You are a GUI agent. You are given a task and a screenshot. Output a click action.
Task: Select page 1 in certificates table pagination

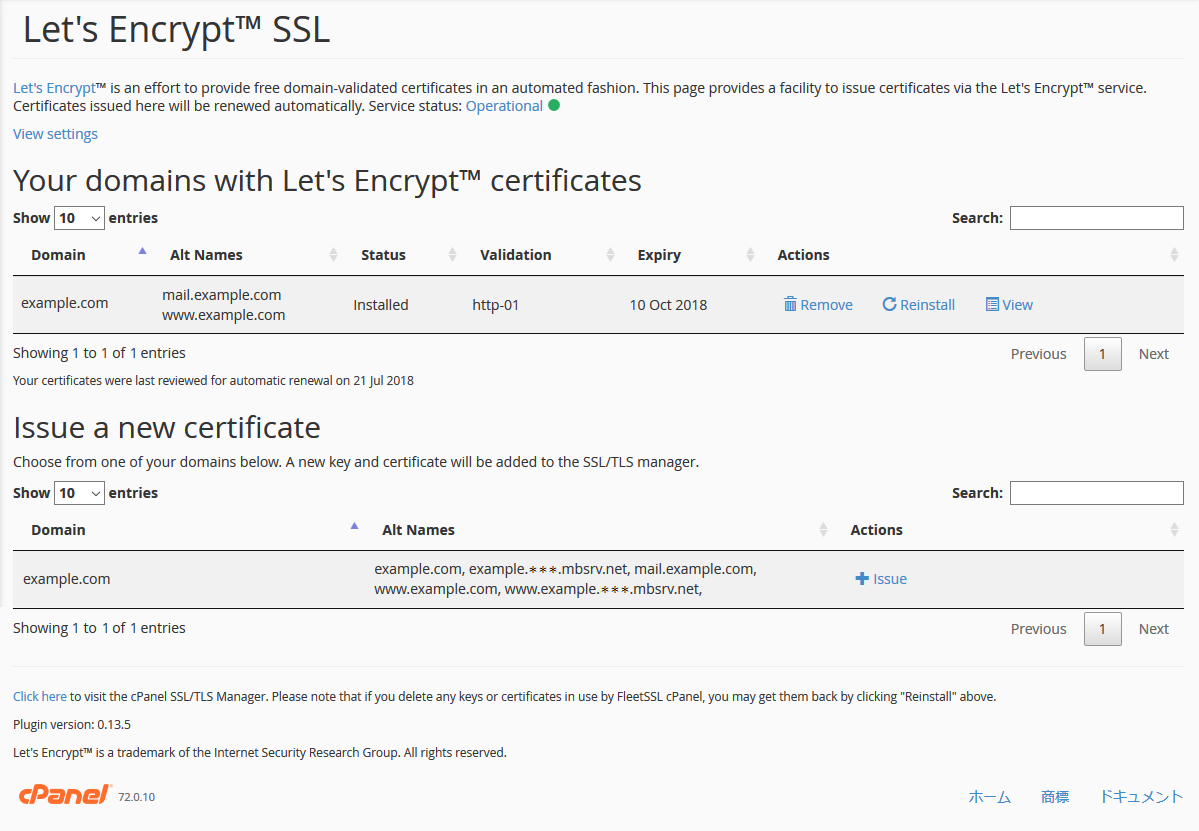click(x=1102, y=354)
